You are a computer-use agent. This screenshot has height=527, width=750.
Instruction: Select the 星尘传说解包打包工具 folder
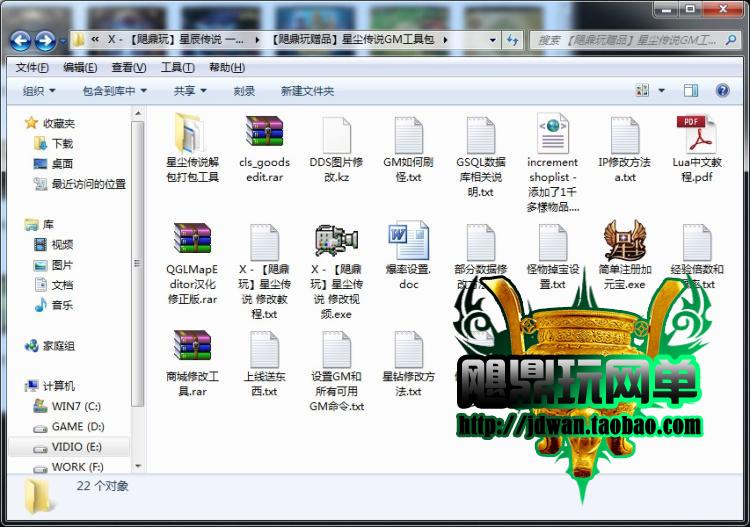(x=192, y=135)
